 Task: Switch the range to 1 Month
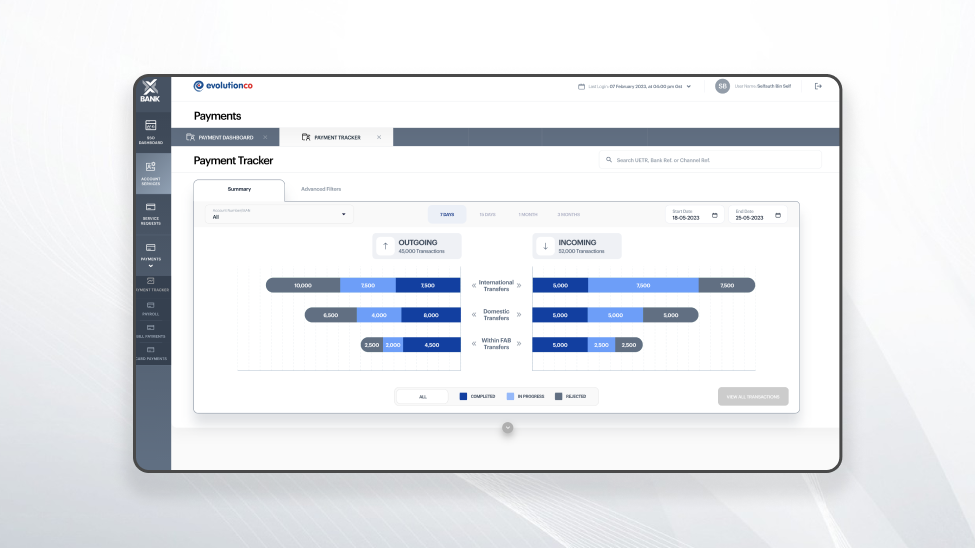pos(528,214)
